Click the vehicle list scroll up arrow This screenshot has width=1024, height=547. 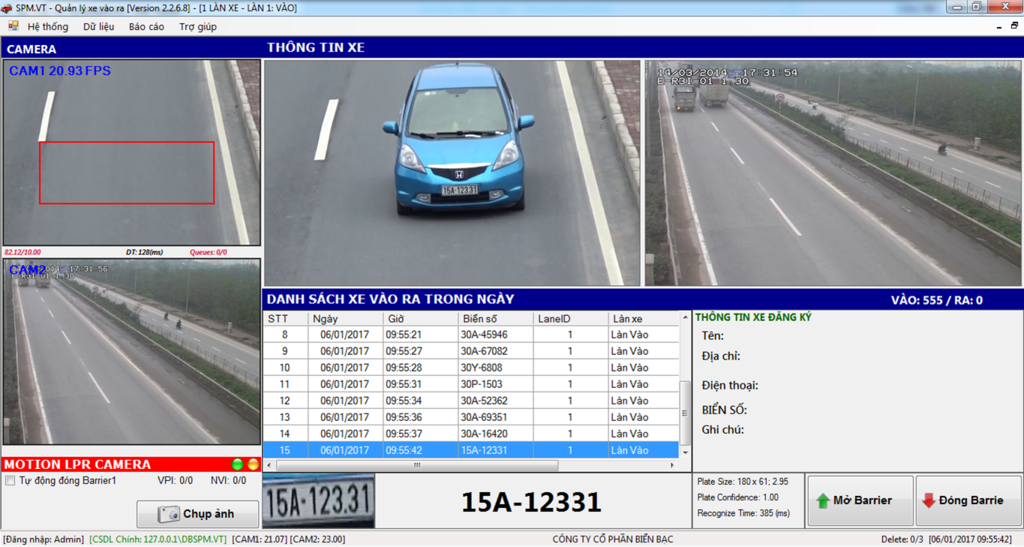click(x=685, y=318)
